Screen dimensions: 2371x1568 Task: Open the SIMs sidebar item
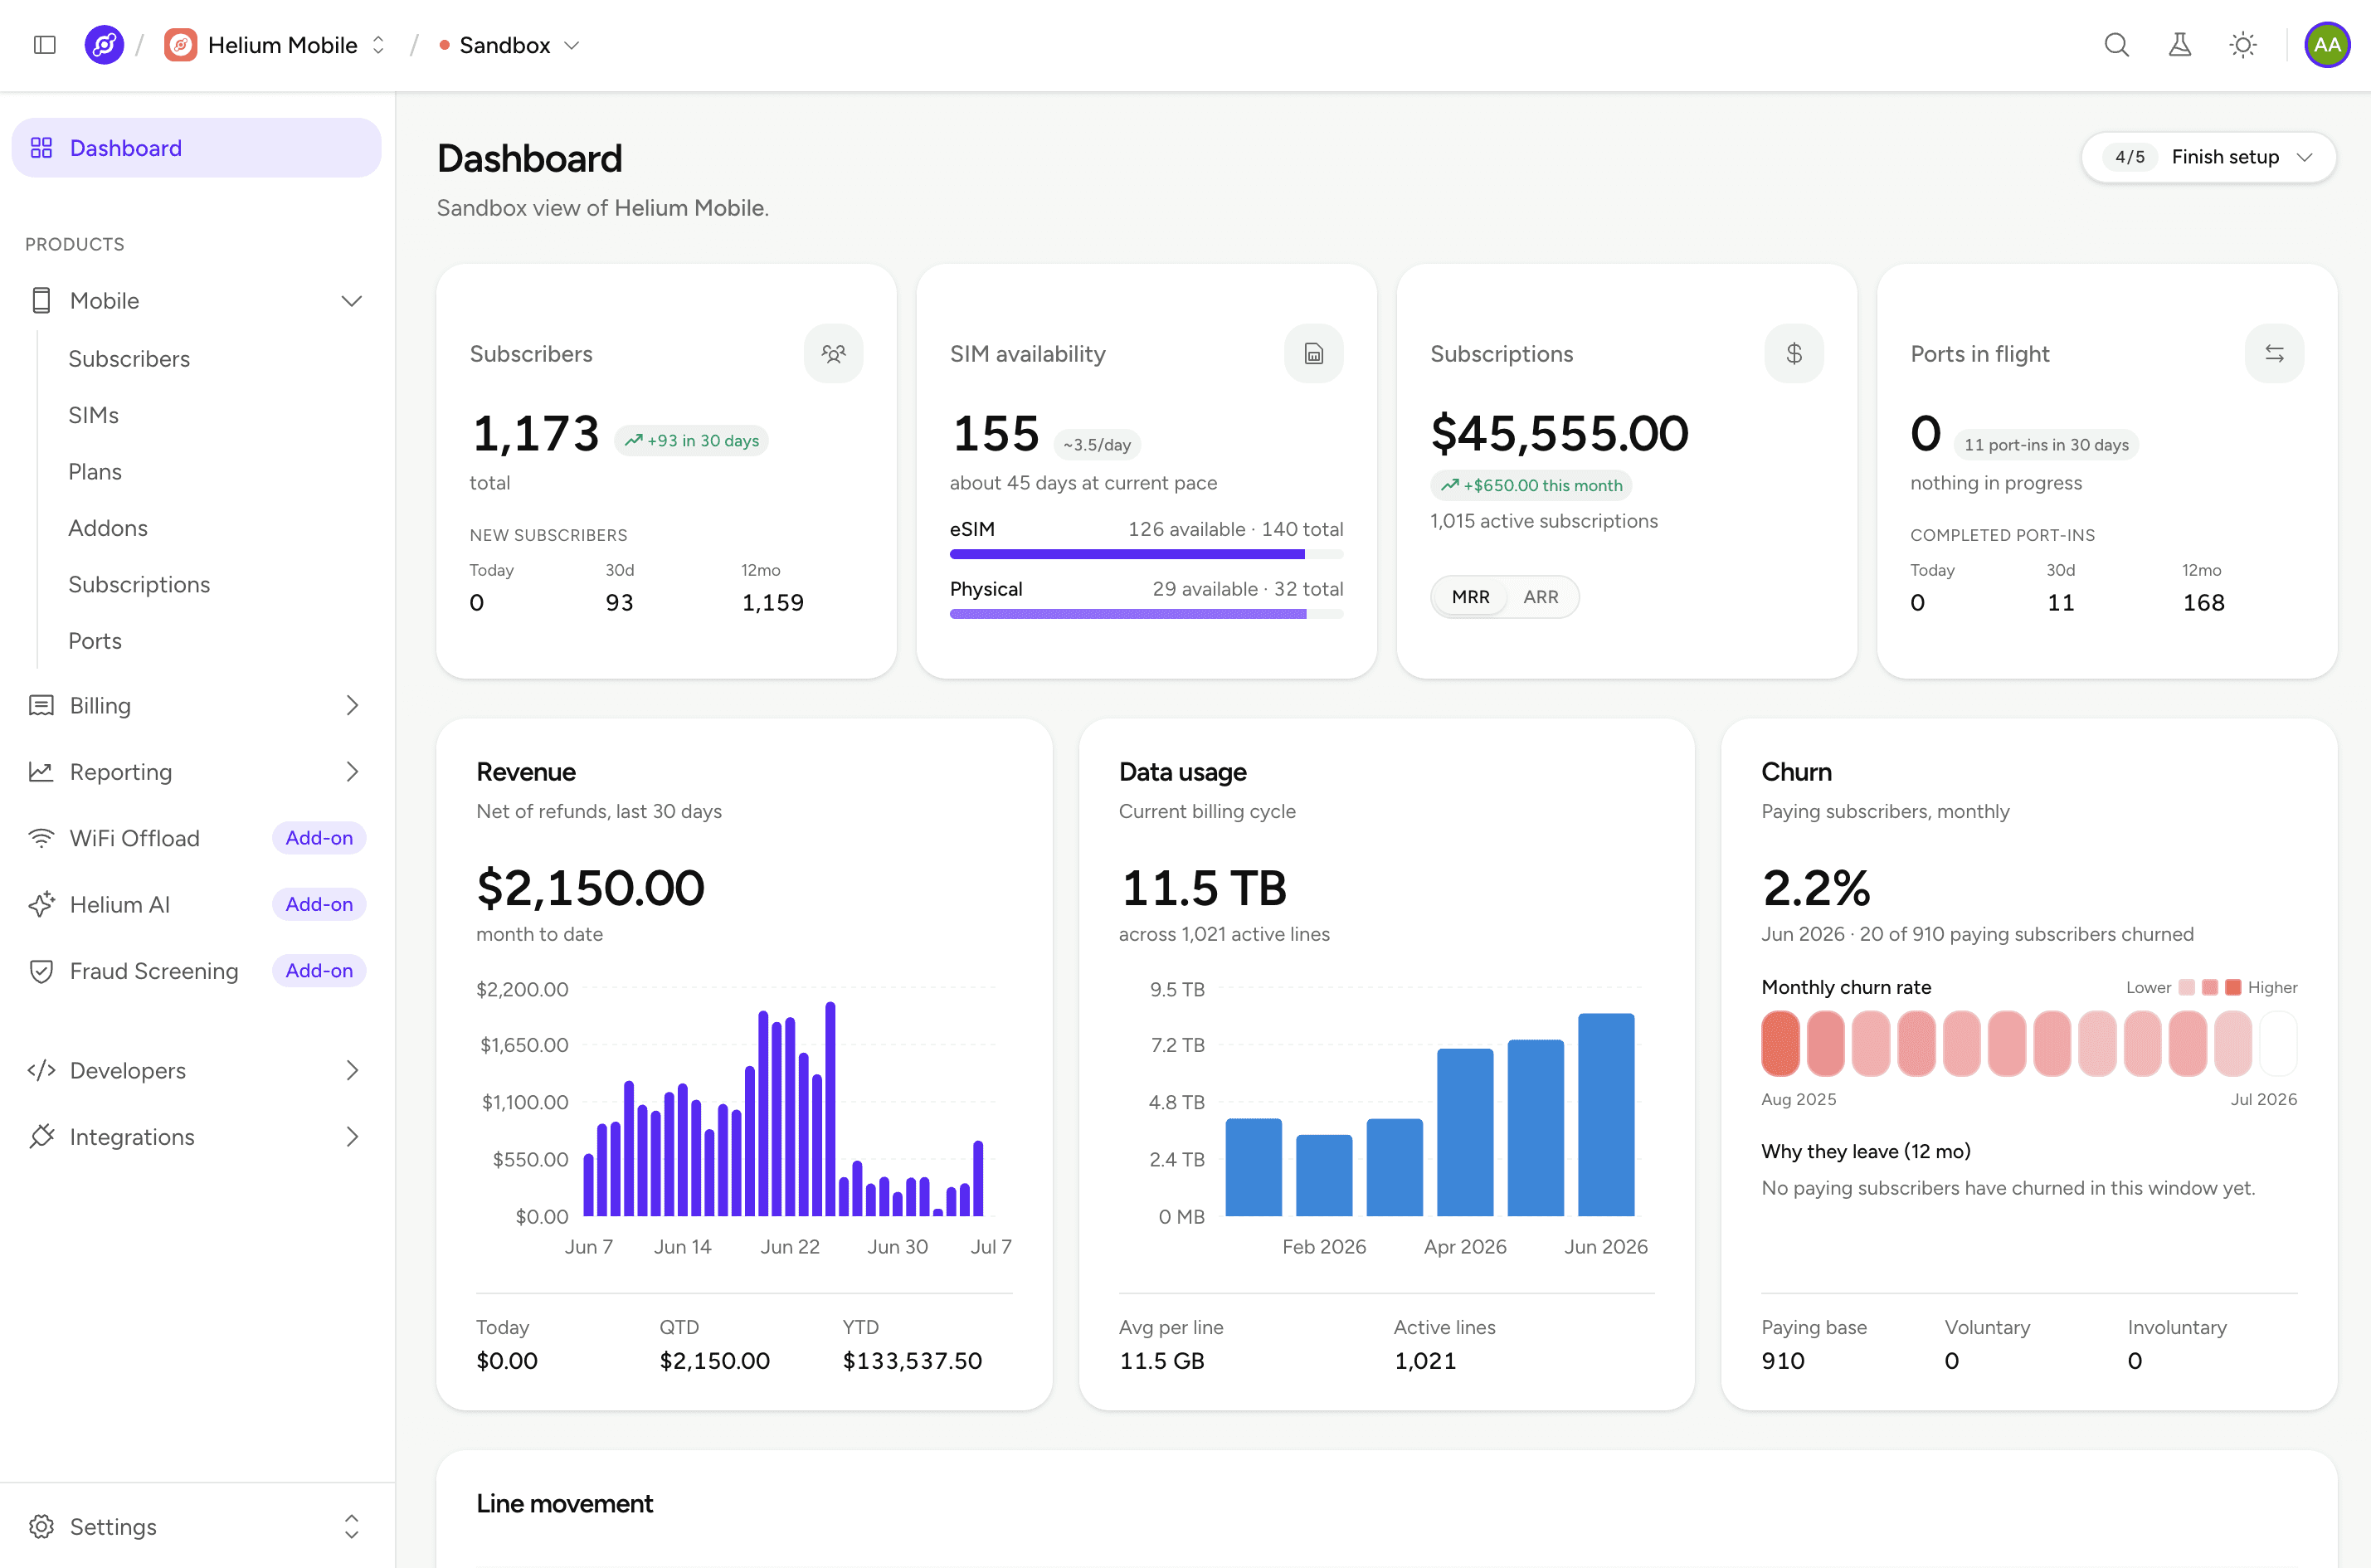pyautogui.click(x=93, y=415)
